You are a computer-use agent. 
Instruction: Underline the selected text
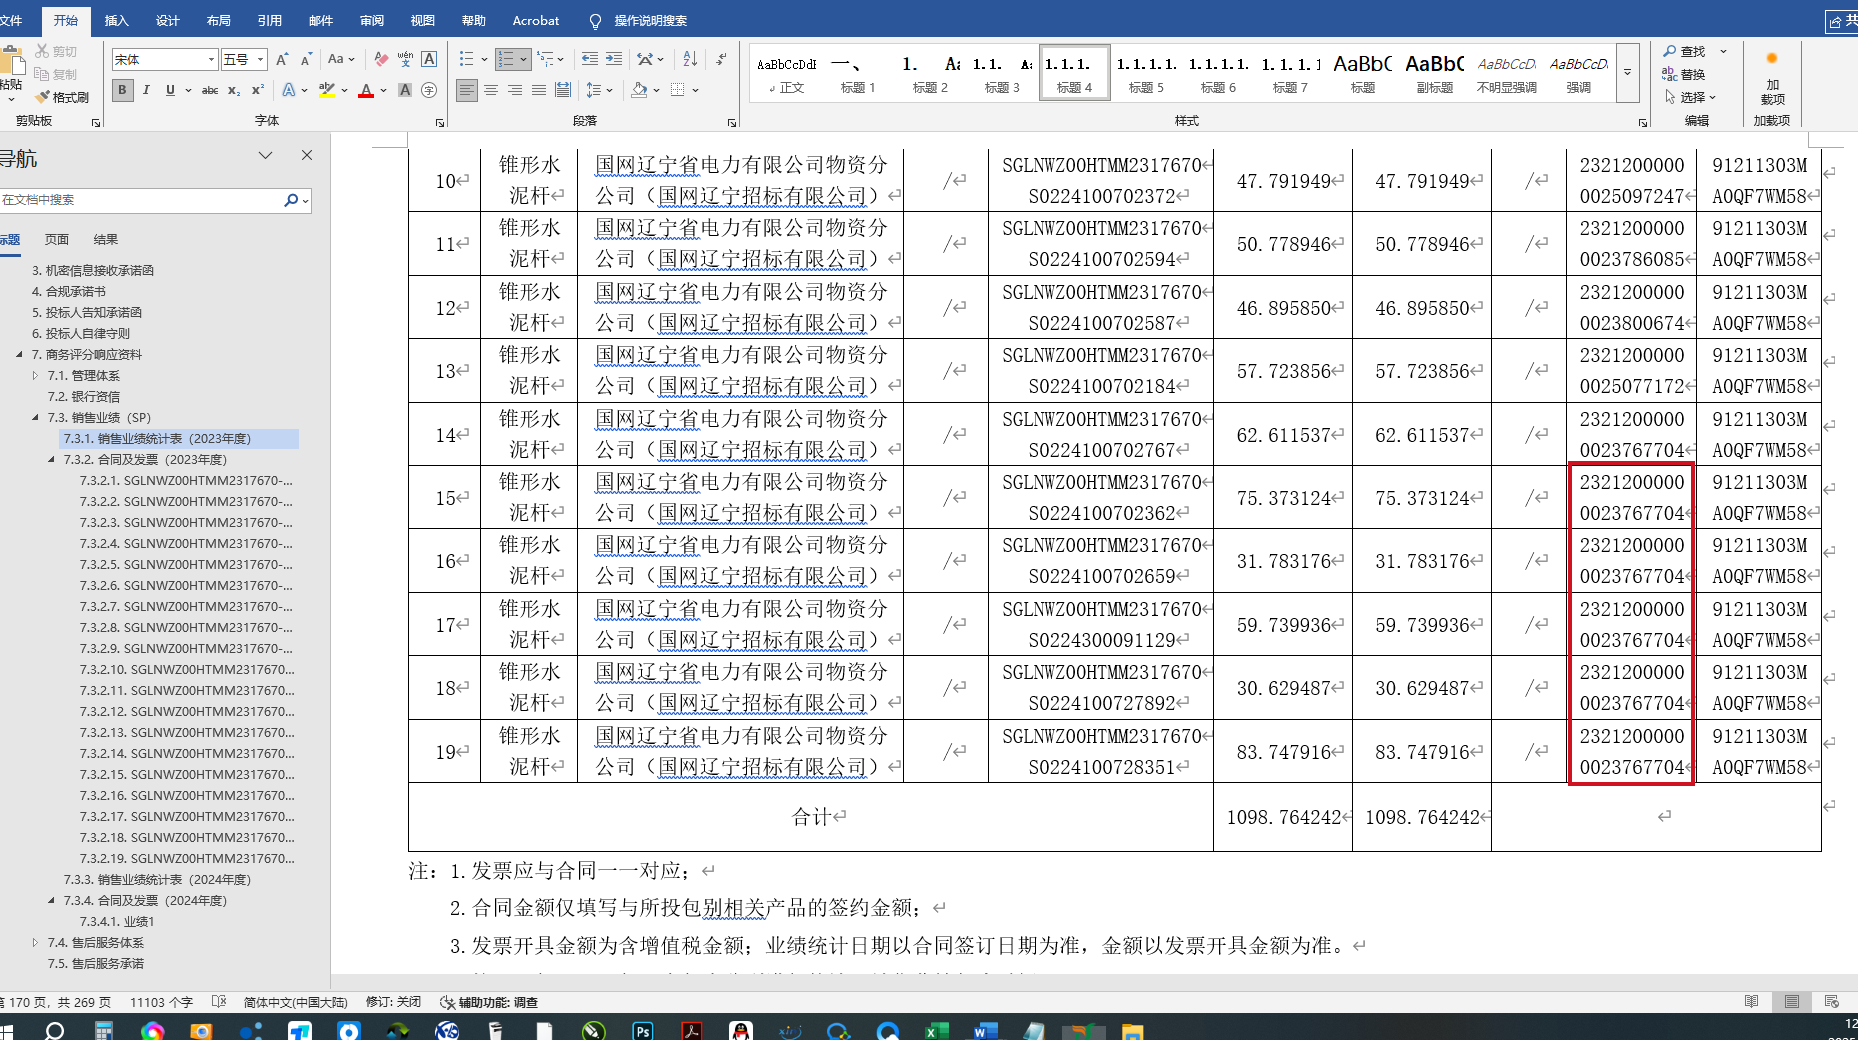pos(170,90)
